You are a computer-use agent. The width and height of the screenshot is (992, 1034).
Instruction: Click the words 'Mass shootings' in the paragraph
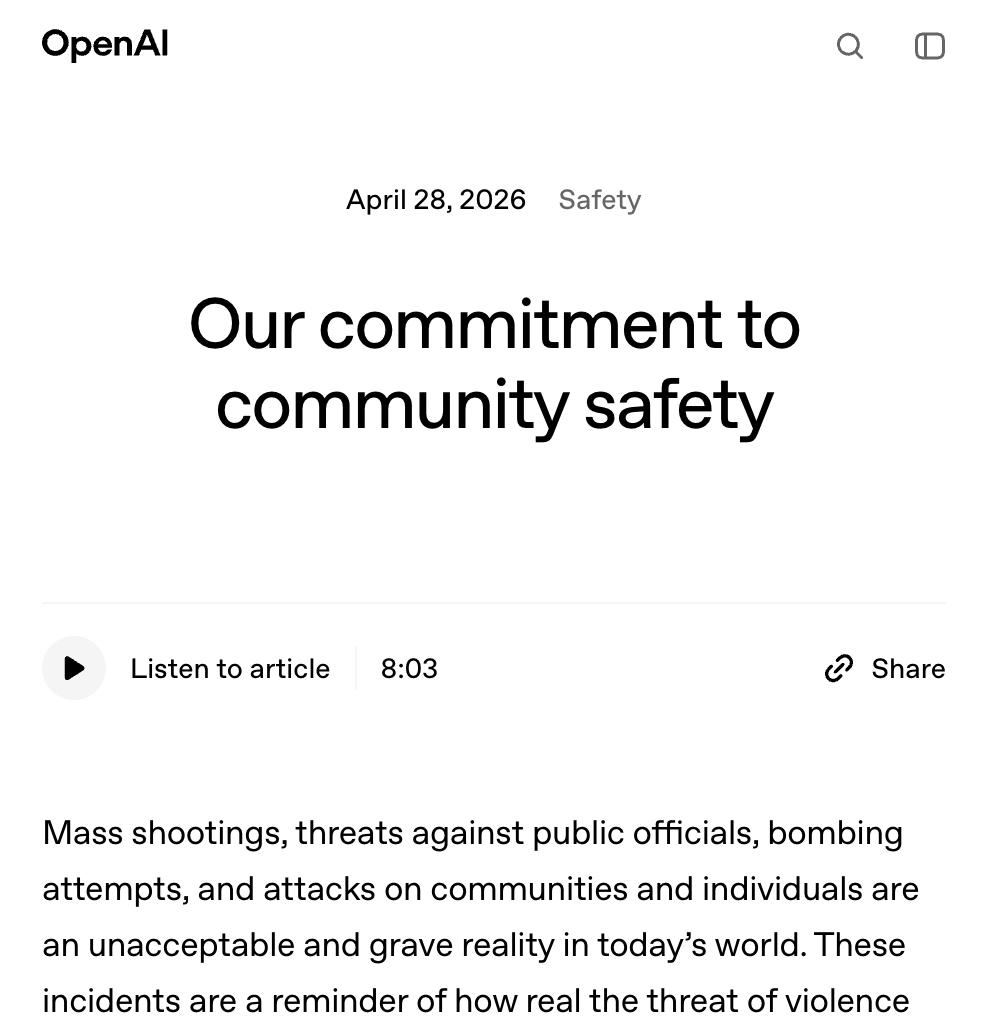[165, 834]
